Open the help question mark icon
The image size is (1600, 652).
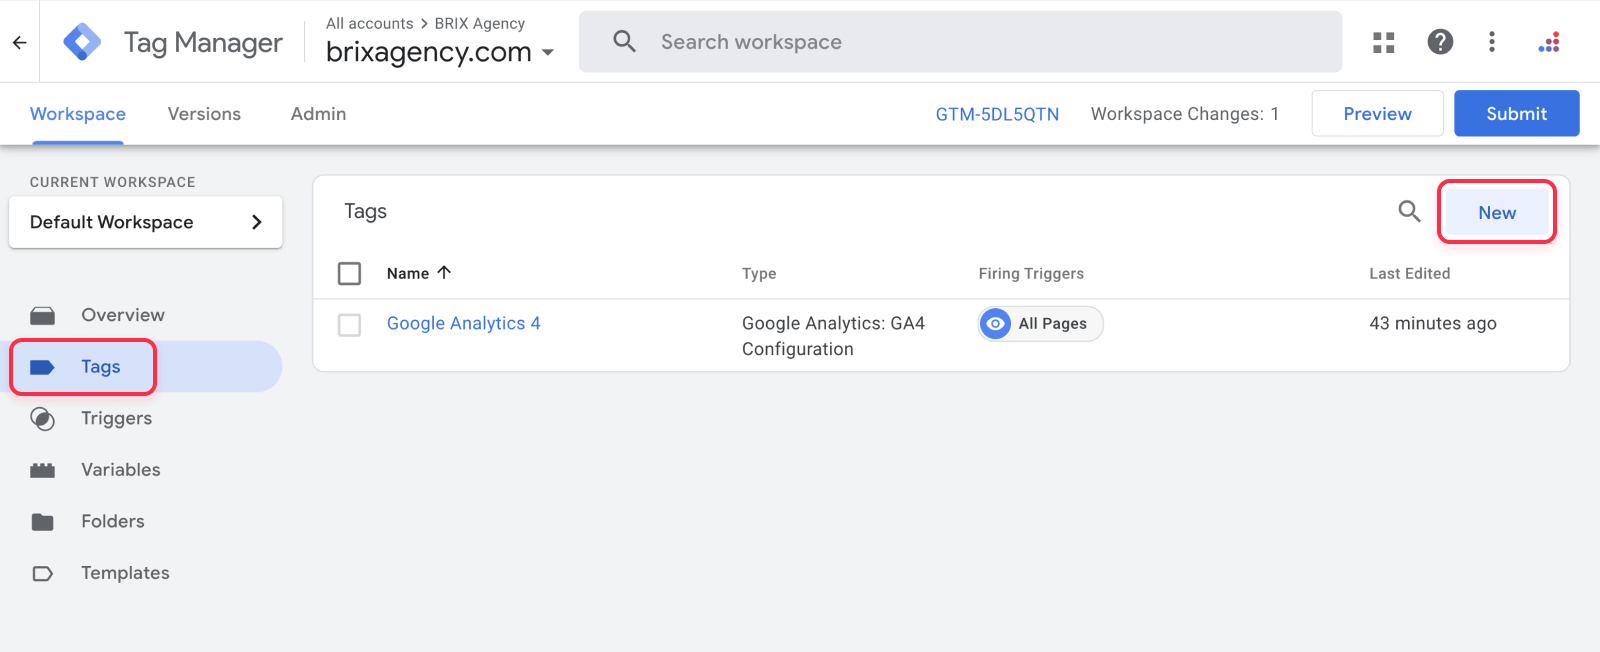pyautogui.click(x=1440, y=42)
